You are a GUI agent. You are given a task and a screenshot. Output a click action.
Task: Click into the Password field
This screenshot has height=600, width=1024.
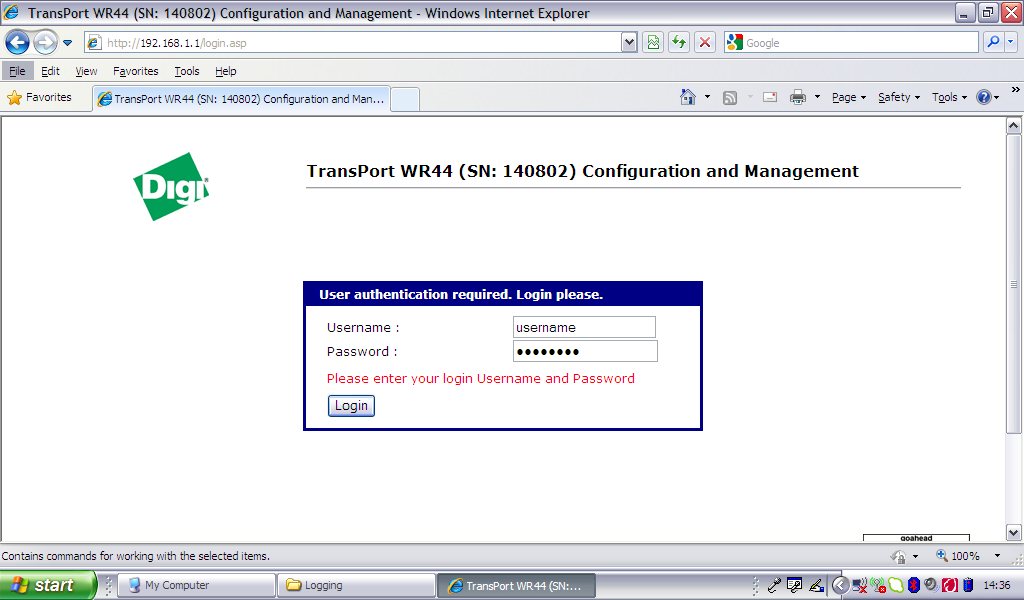584,351
